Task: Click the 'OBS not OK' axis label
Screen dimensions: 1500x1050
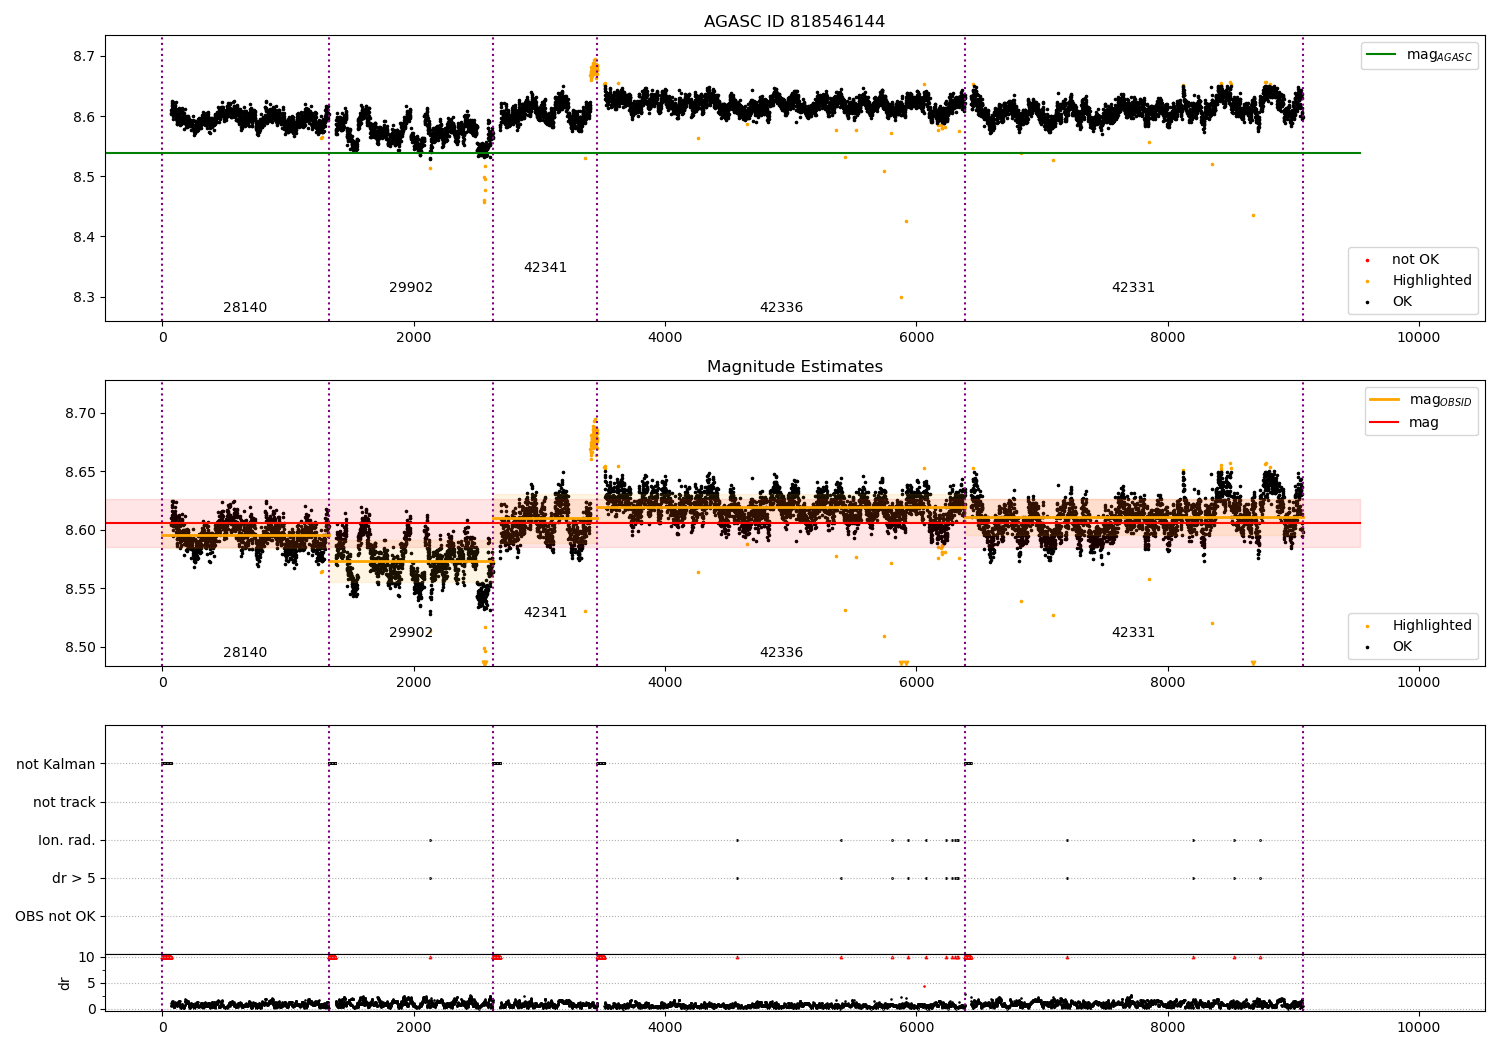Action: tap(55, 917)
